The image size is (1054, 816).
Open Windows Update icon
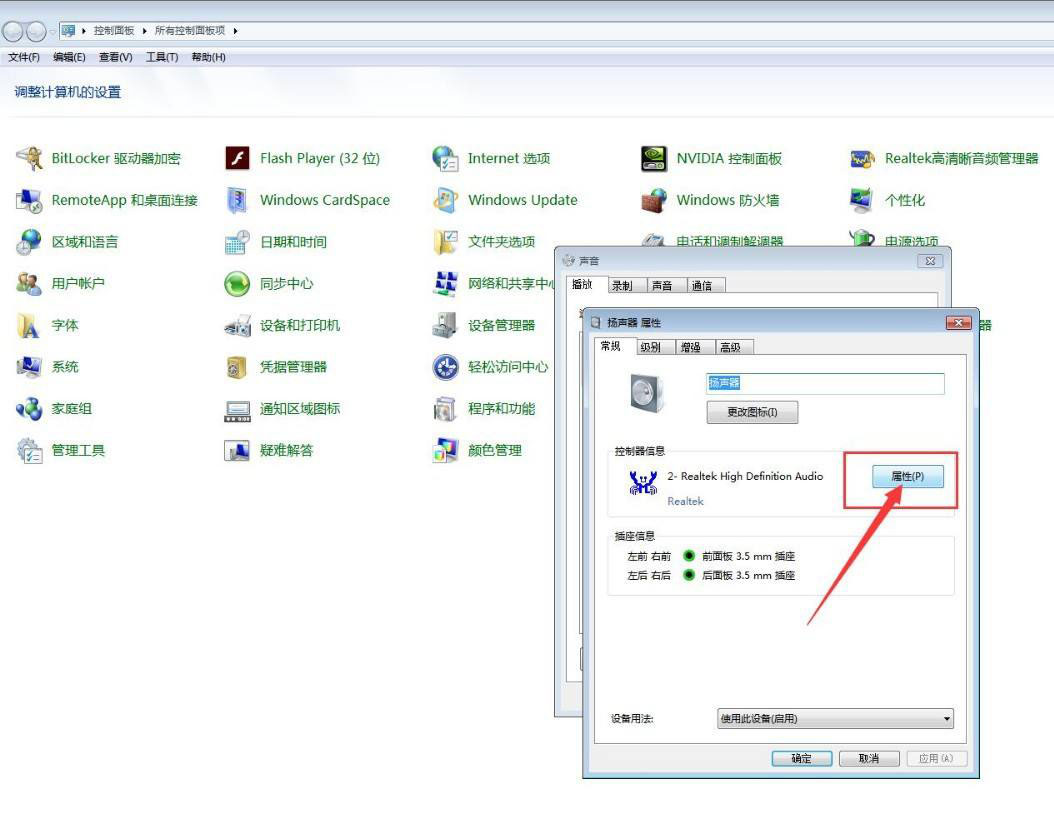[445, 200]
